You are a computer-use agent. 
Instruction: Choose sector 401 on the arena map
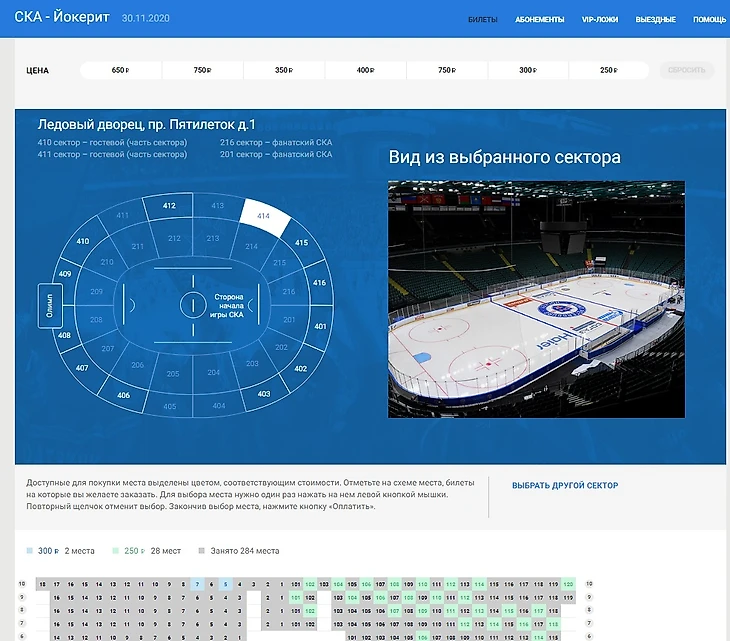tap(320, 326)
